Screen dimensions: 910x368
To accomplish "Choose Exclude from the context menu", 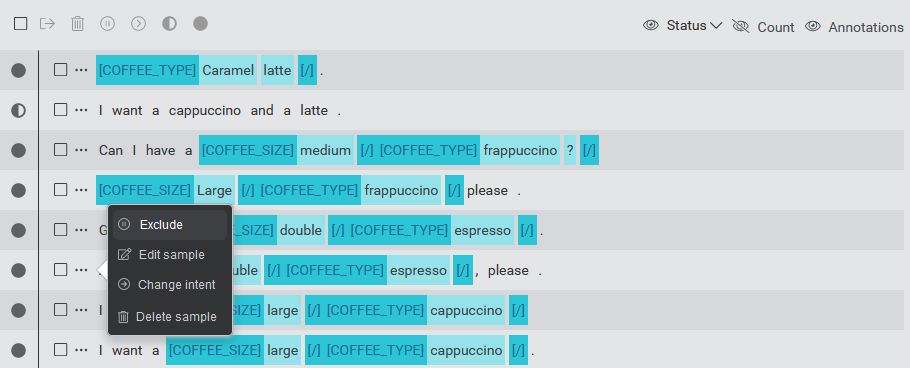I will [x=169, y=225].
